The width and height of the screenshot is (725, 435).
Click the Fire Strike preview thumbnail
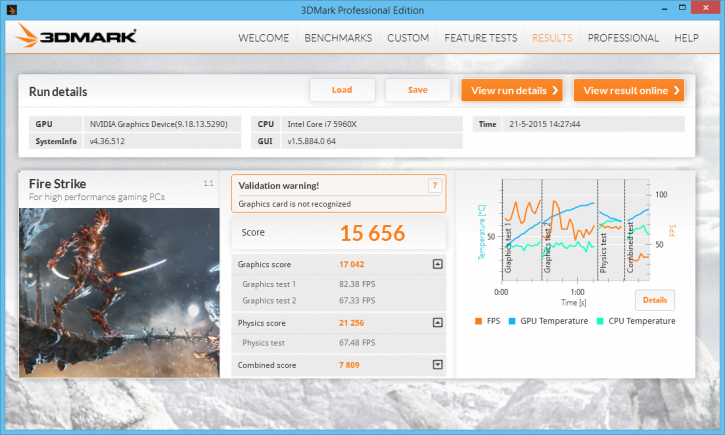pos(119,292)
